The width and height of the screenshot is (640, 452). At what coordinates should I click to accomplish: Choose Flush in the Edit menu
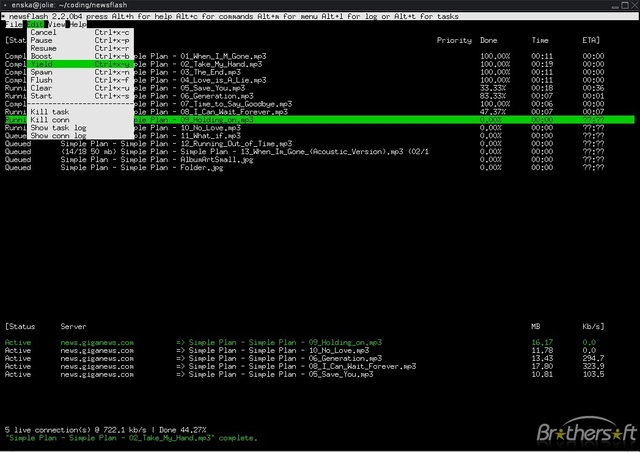80,80
